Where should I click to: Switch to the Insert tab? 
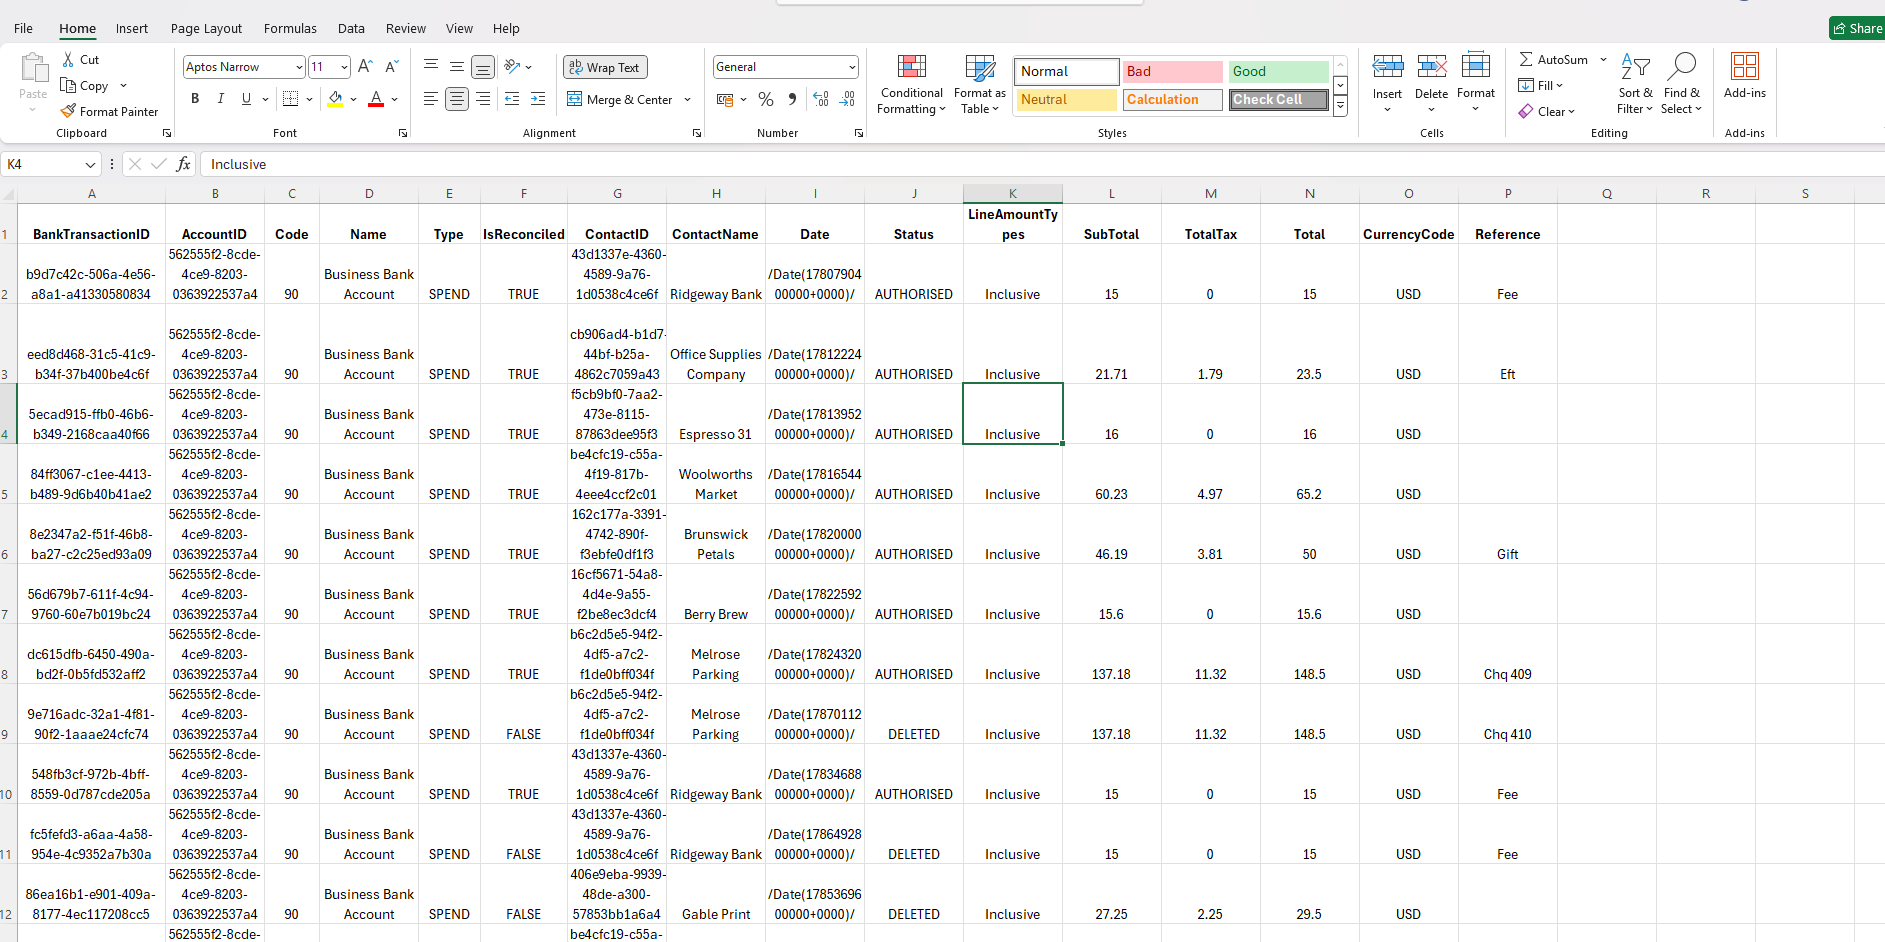point(131,28)
